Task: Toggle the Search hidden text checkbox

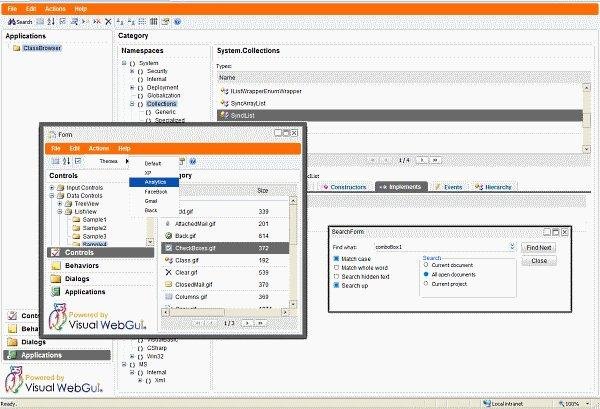Action: [336, 276]
